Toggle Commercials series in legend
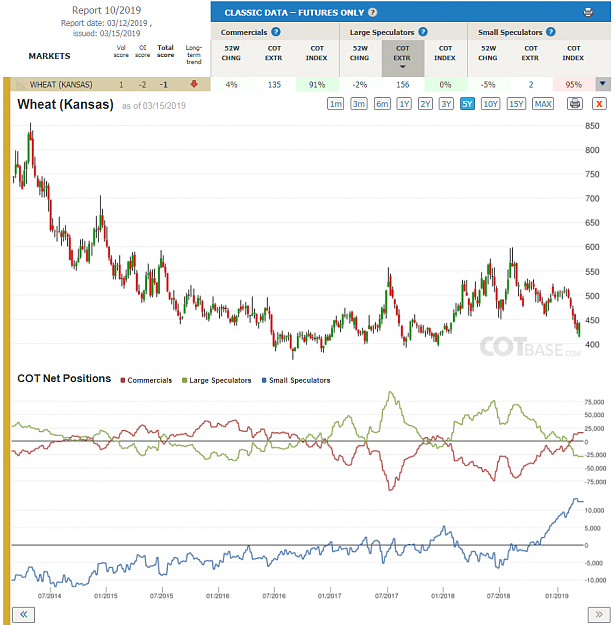This screenshot has width=615, height=625. 146,380
